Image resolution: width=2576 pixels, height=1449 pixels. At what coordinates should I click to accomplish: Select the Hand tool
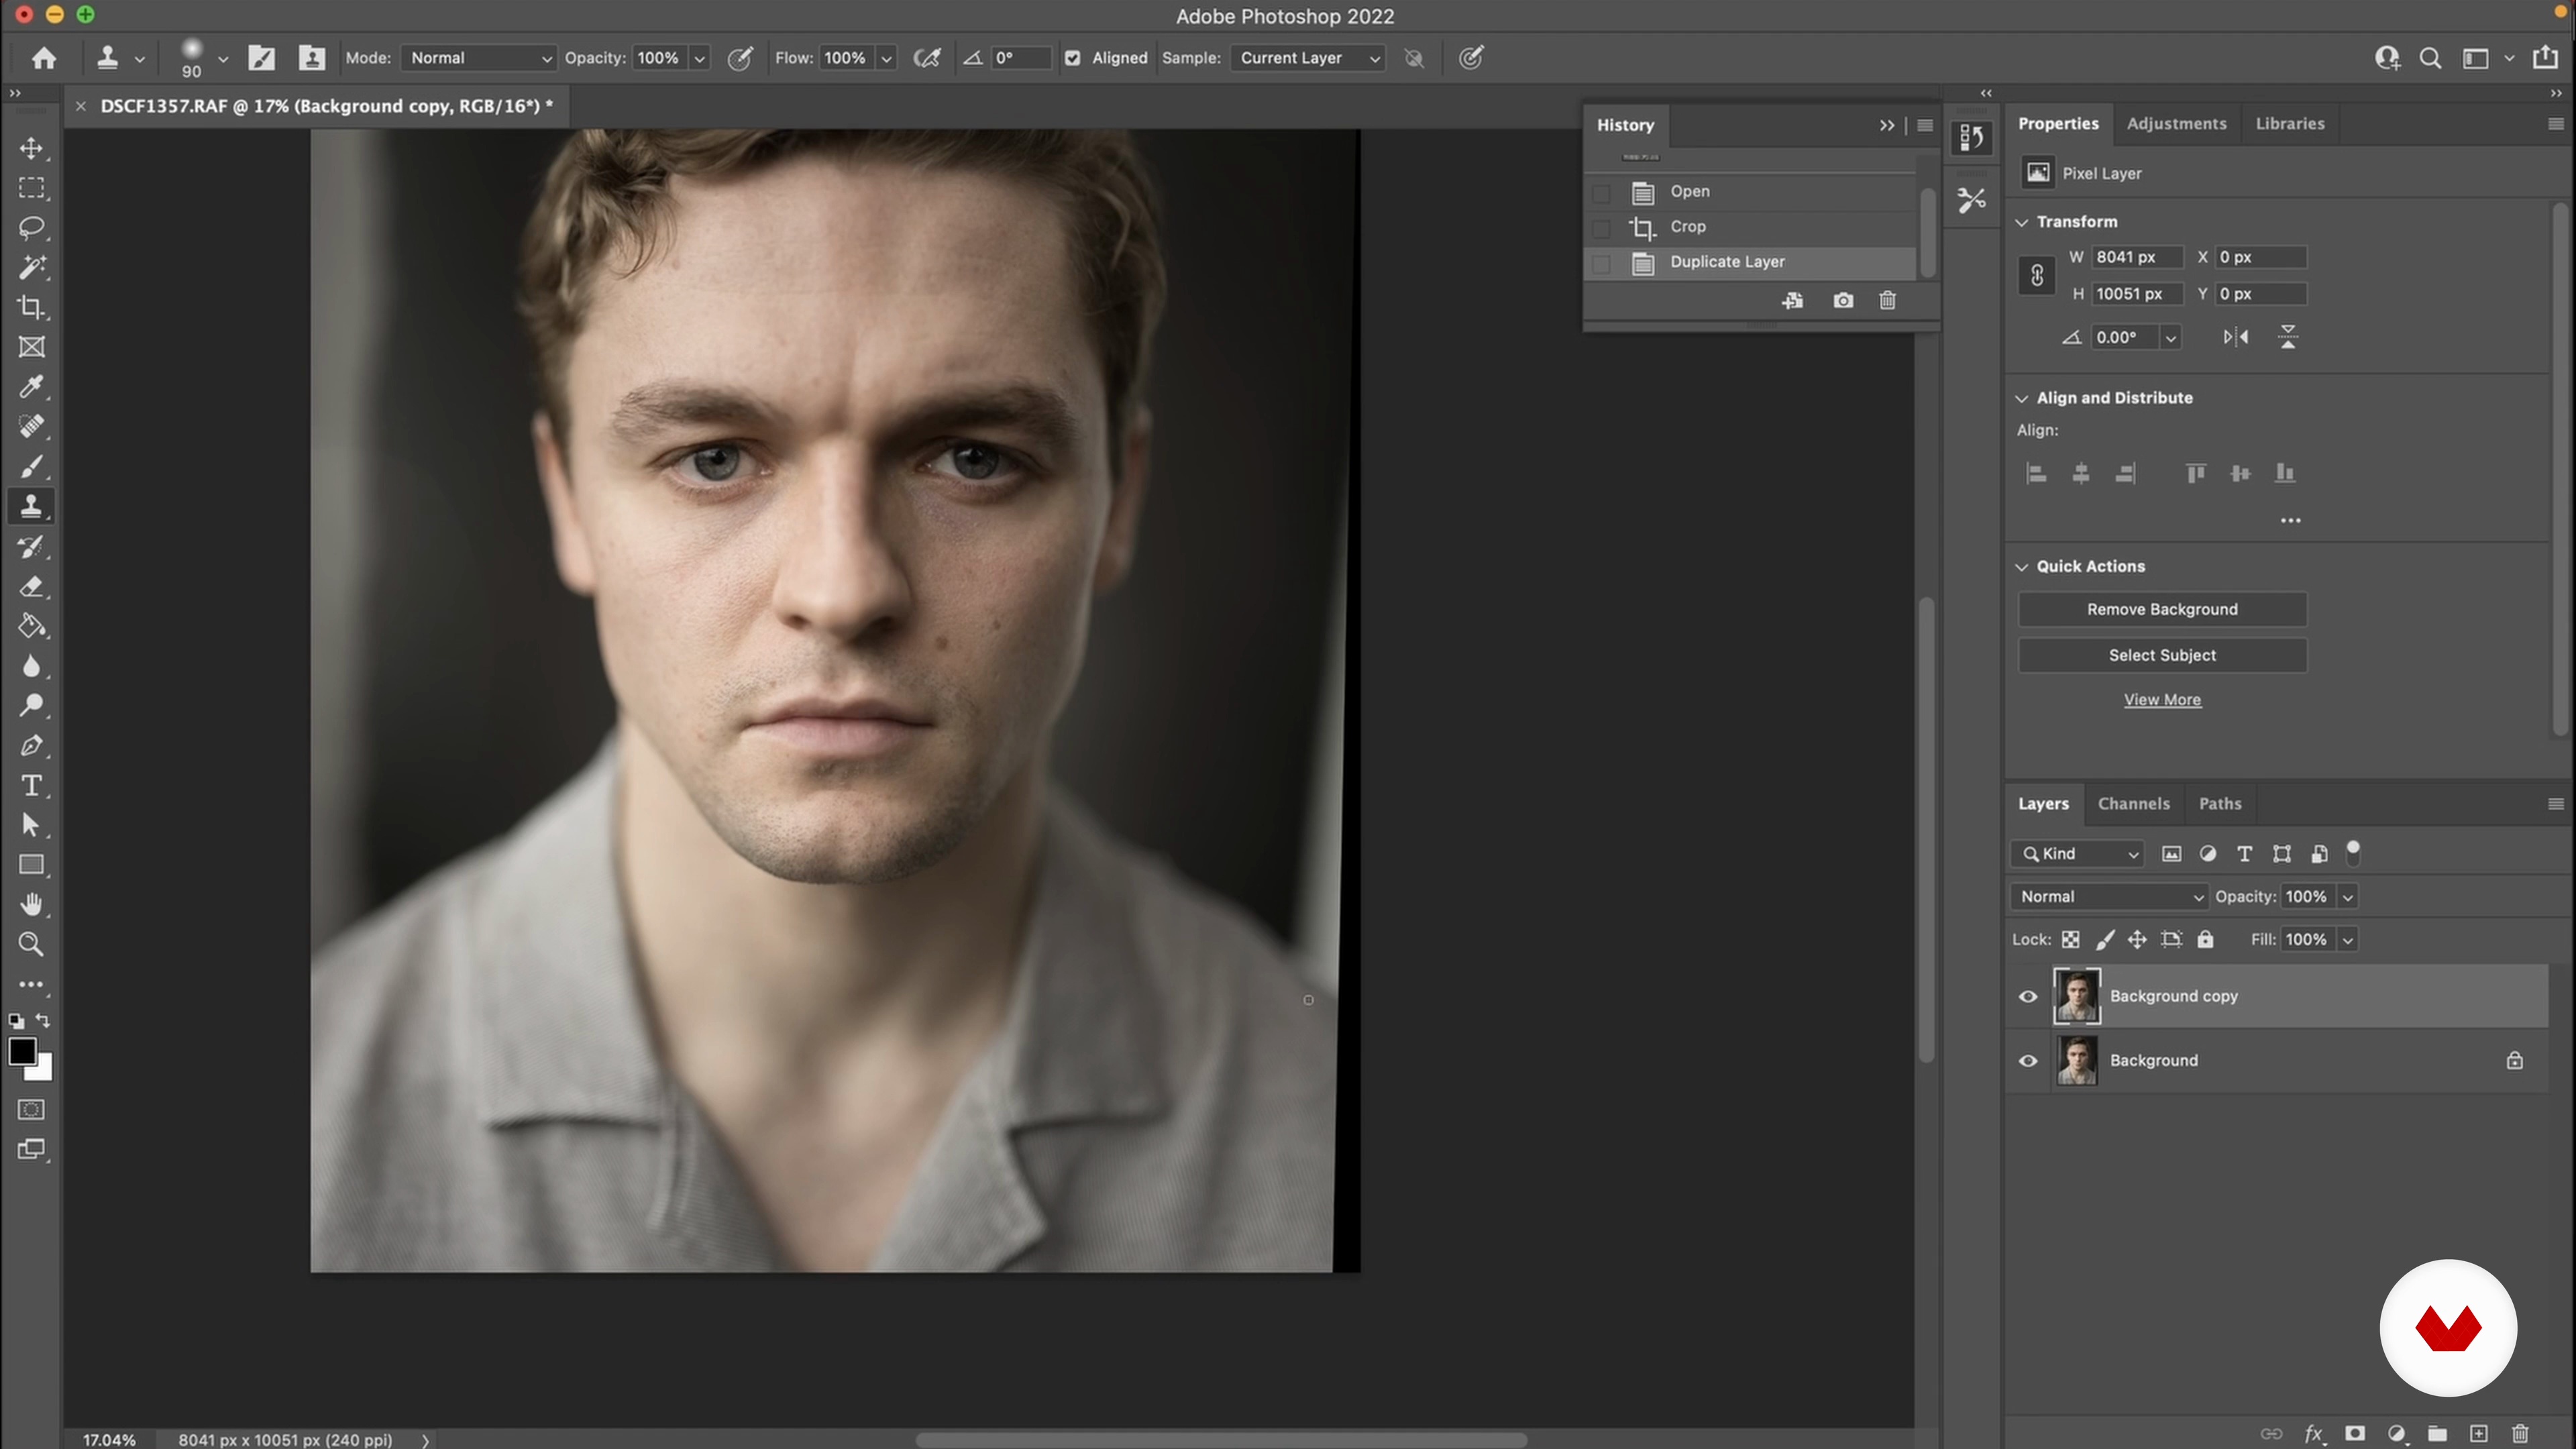(x=31, y=905)
